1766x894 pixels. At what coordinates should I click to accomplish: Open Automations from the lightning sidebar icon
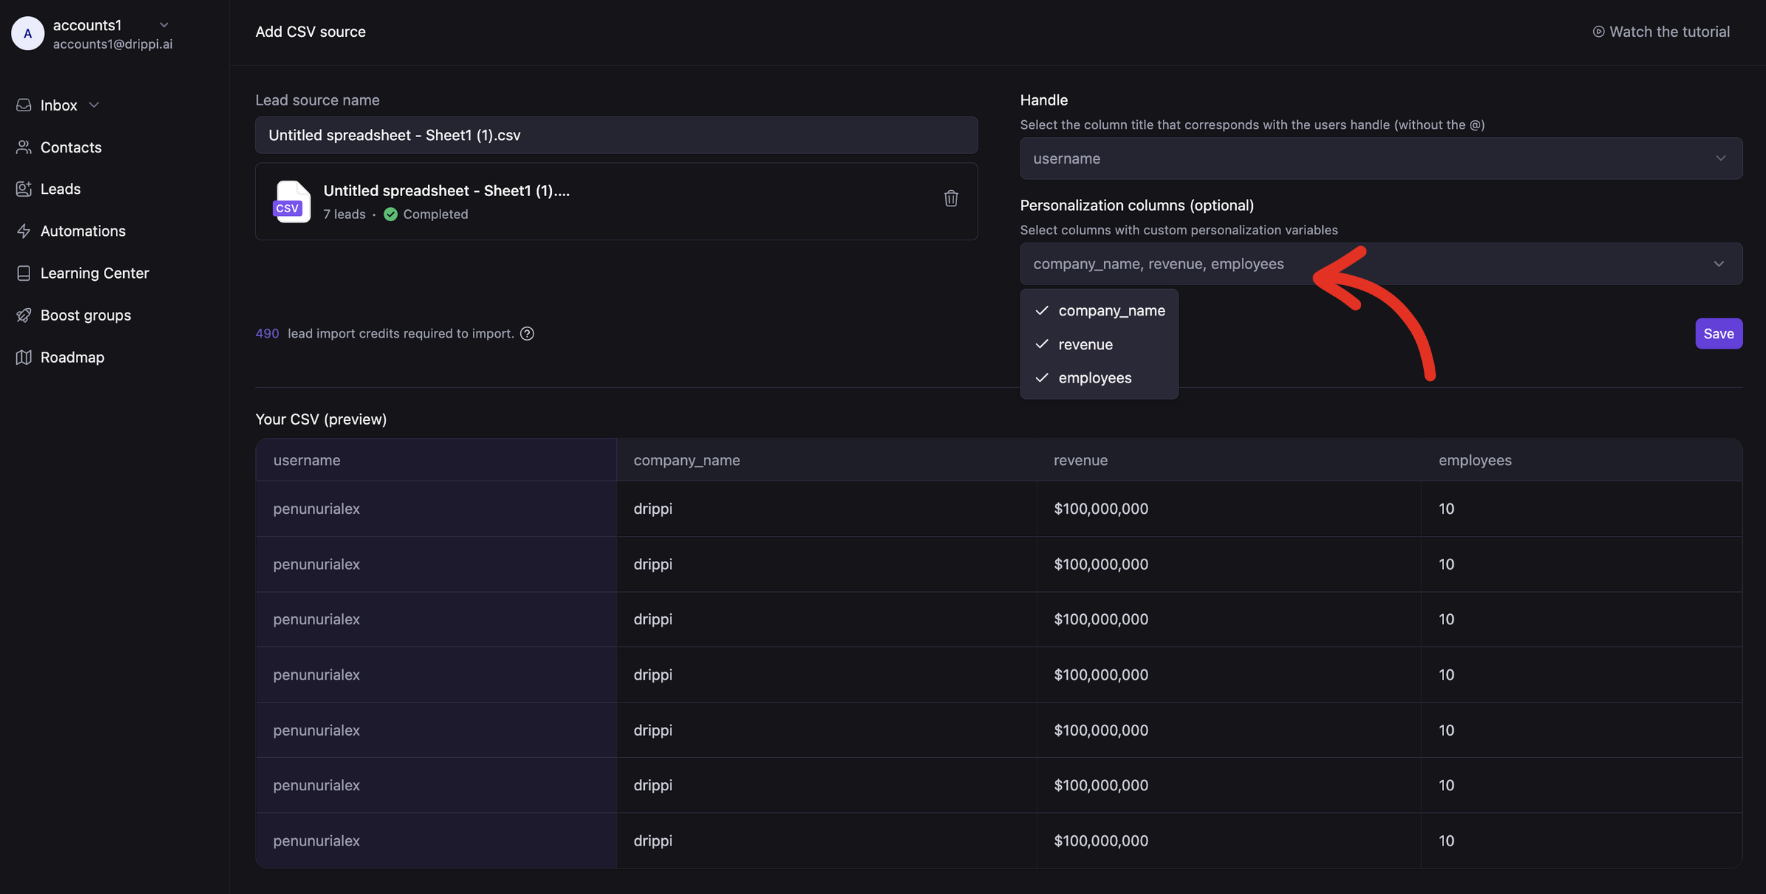pyautogui.click(x=24, y=231)
